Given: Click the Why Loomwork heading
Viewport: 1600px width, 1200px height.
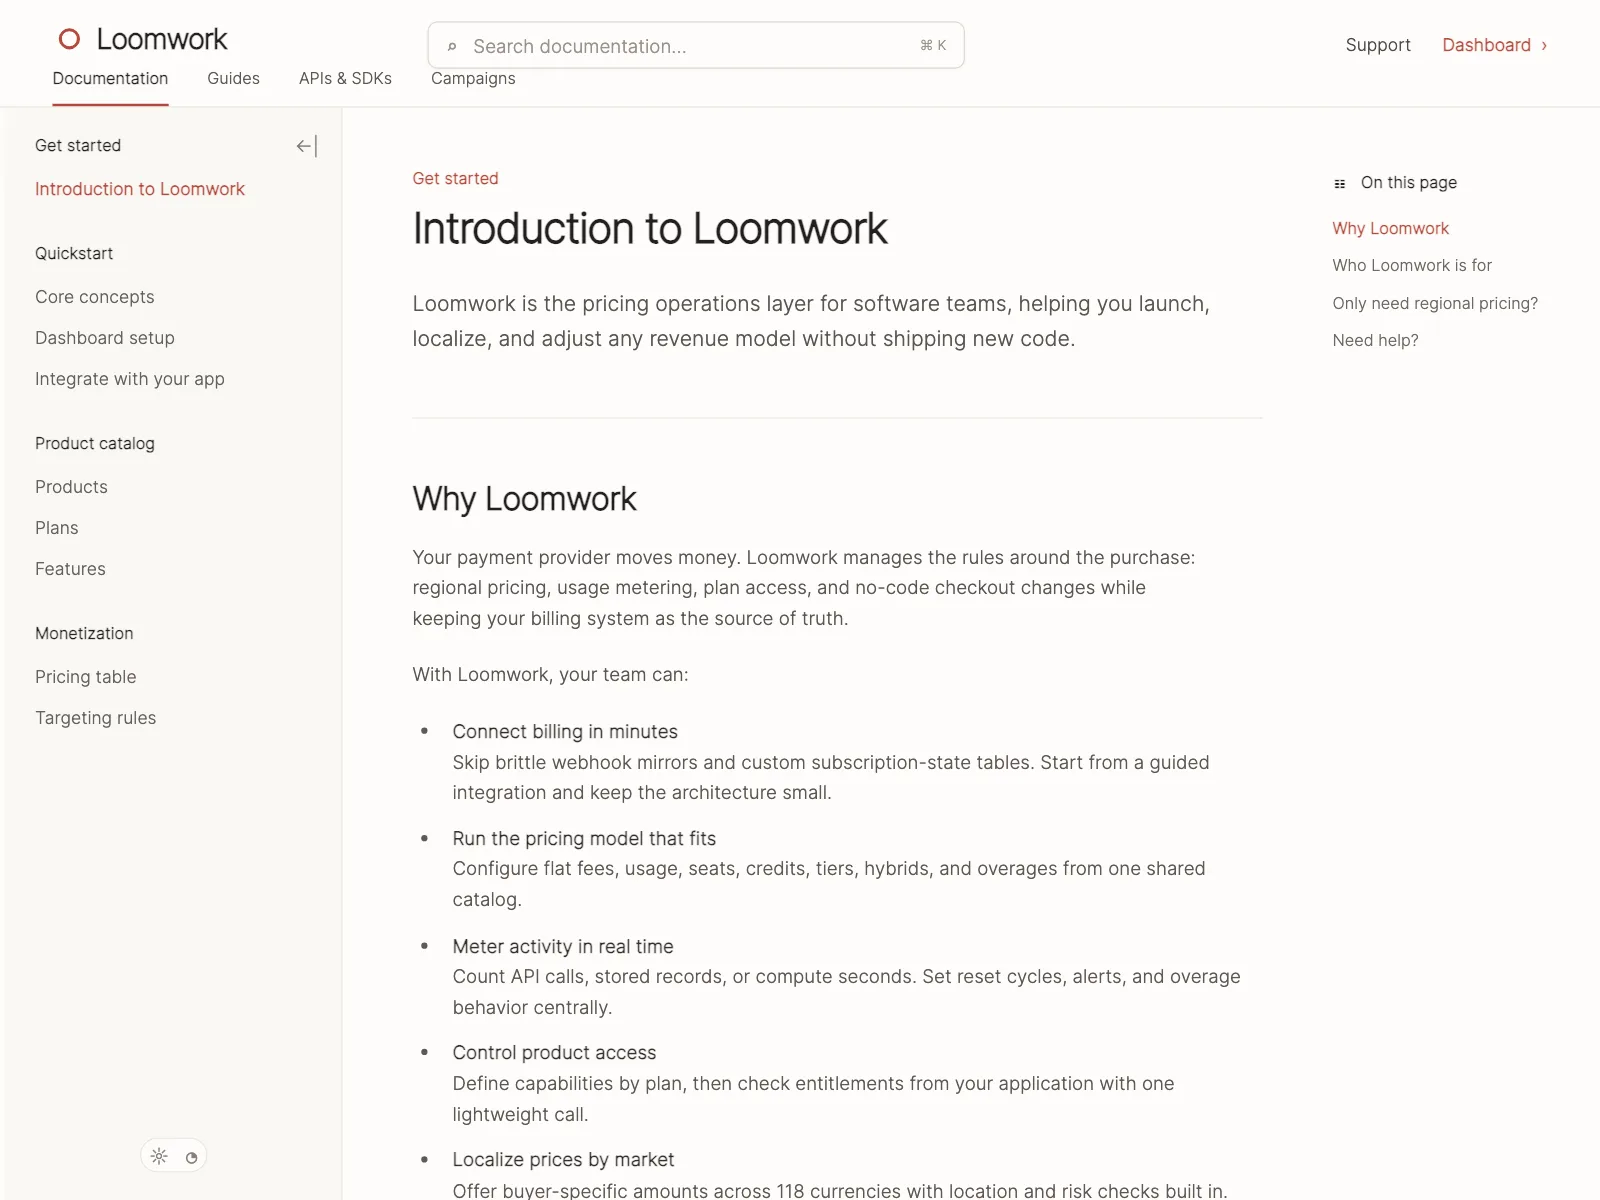Looking at the screenshot, I should click(524, 499).
